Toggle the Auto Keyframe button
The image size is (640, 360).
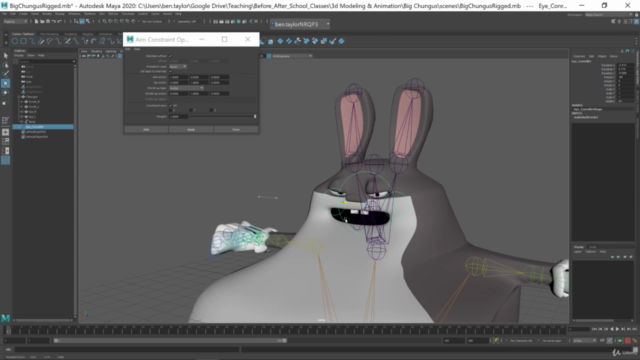(x=628, y=340)
